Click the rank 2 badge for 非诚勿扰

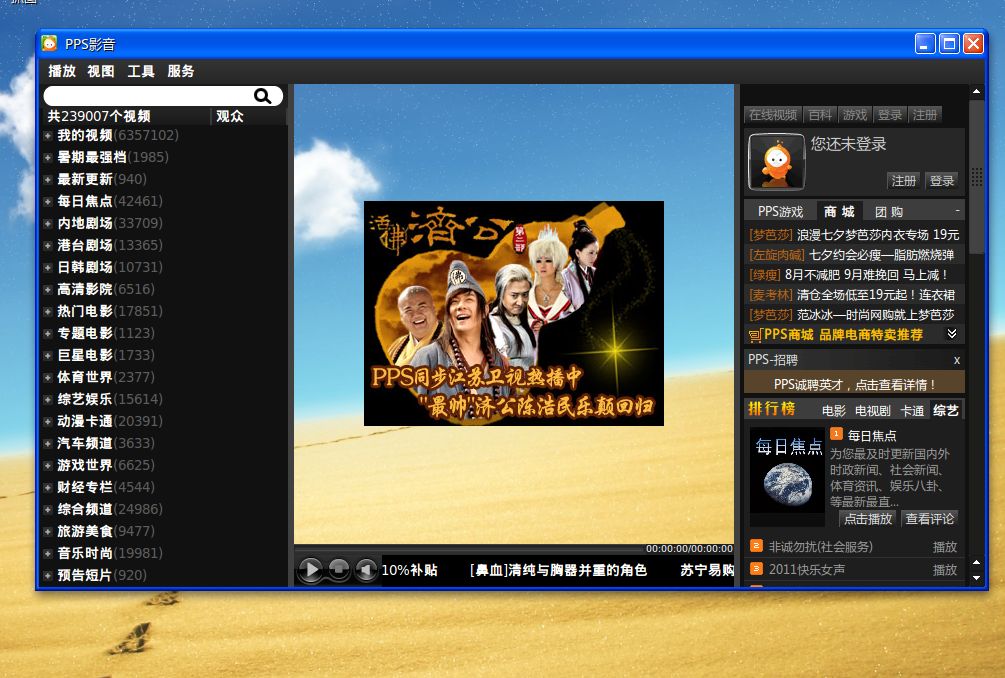coord(756,546)
